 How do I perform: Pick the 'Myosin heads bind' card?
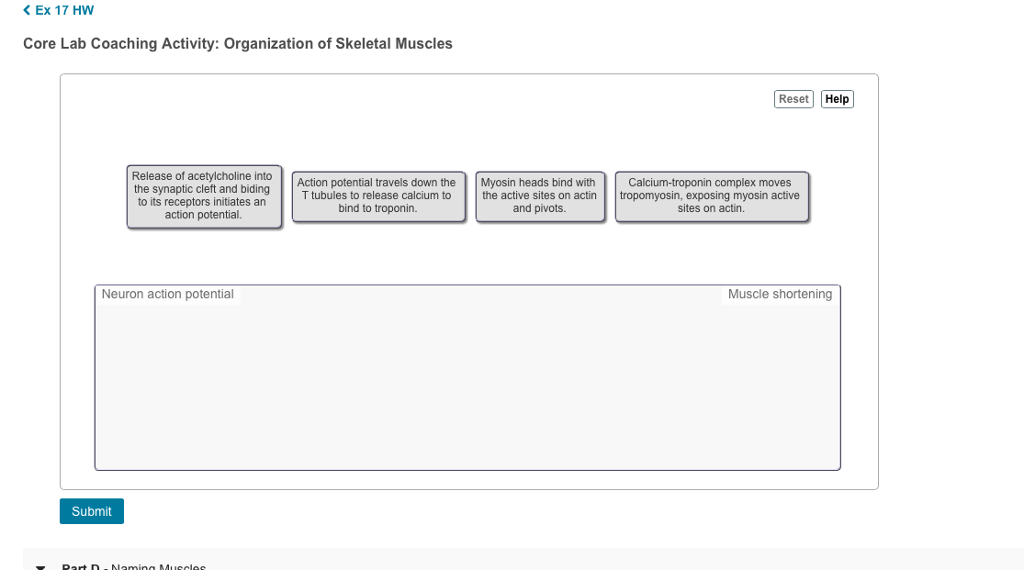point(539,196)
